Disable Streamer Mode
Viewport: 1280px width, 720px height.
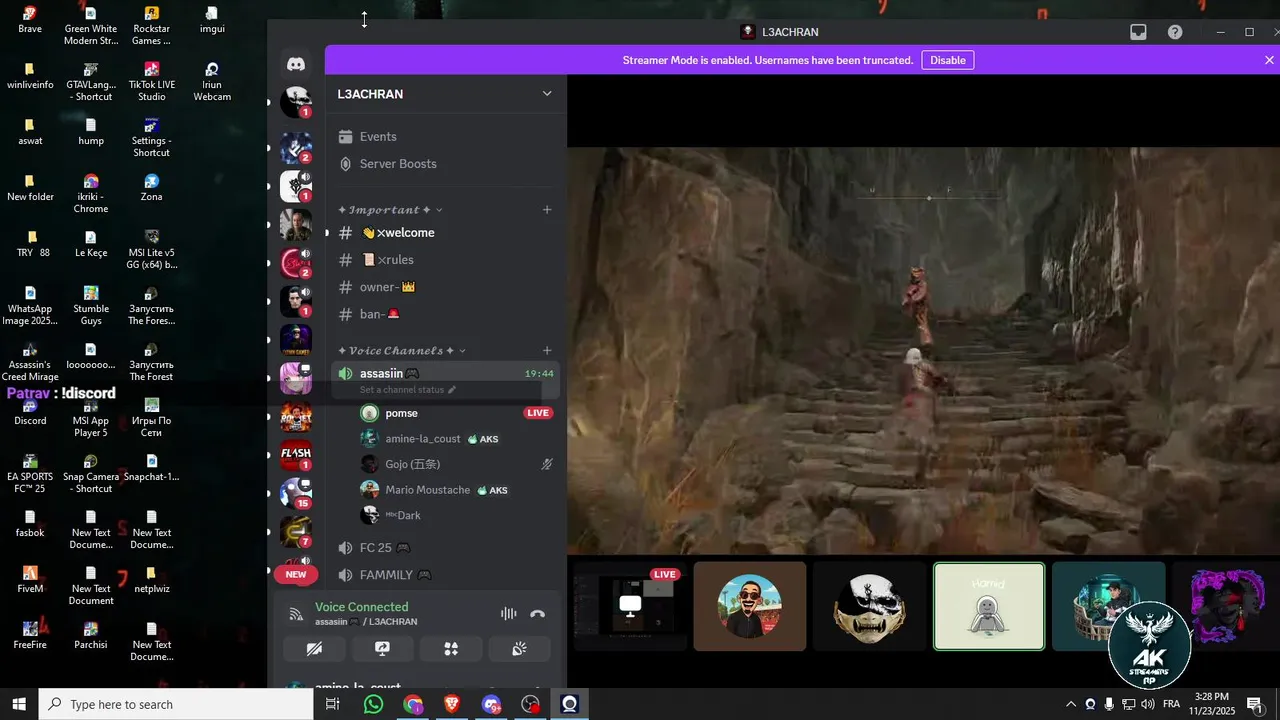(x=948, y=60)
